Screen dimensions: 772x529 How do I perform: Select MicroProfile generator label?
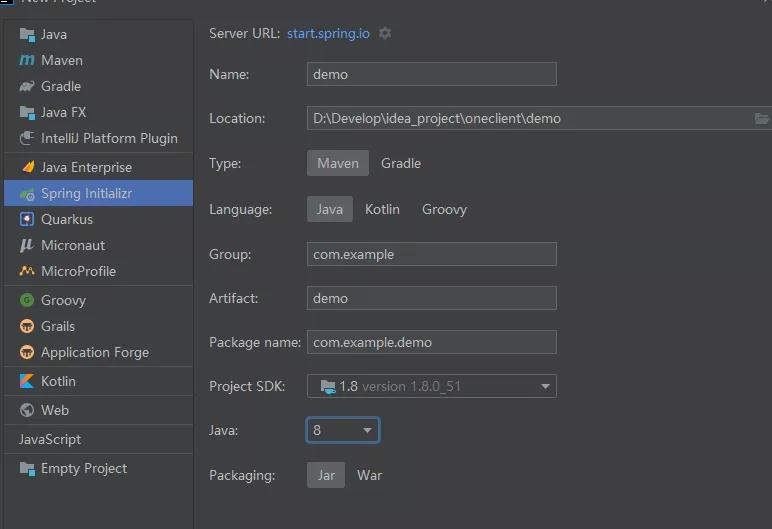pos(79,271)
